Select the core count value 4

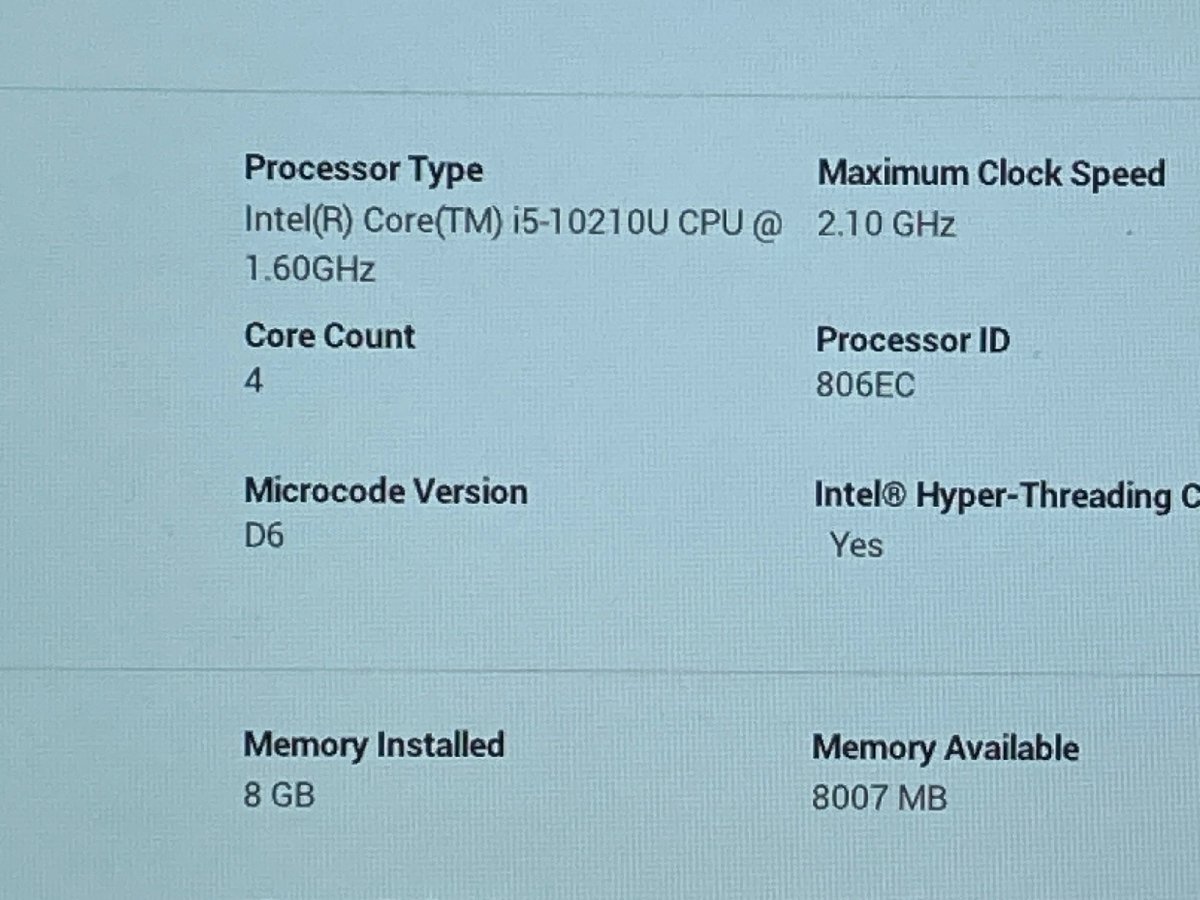[254, 381]
